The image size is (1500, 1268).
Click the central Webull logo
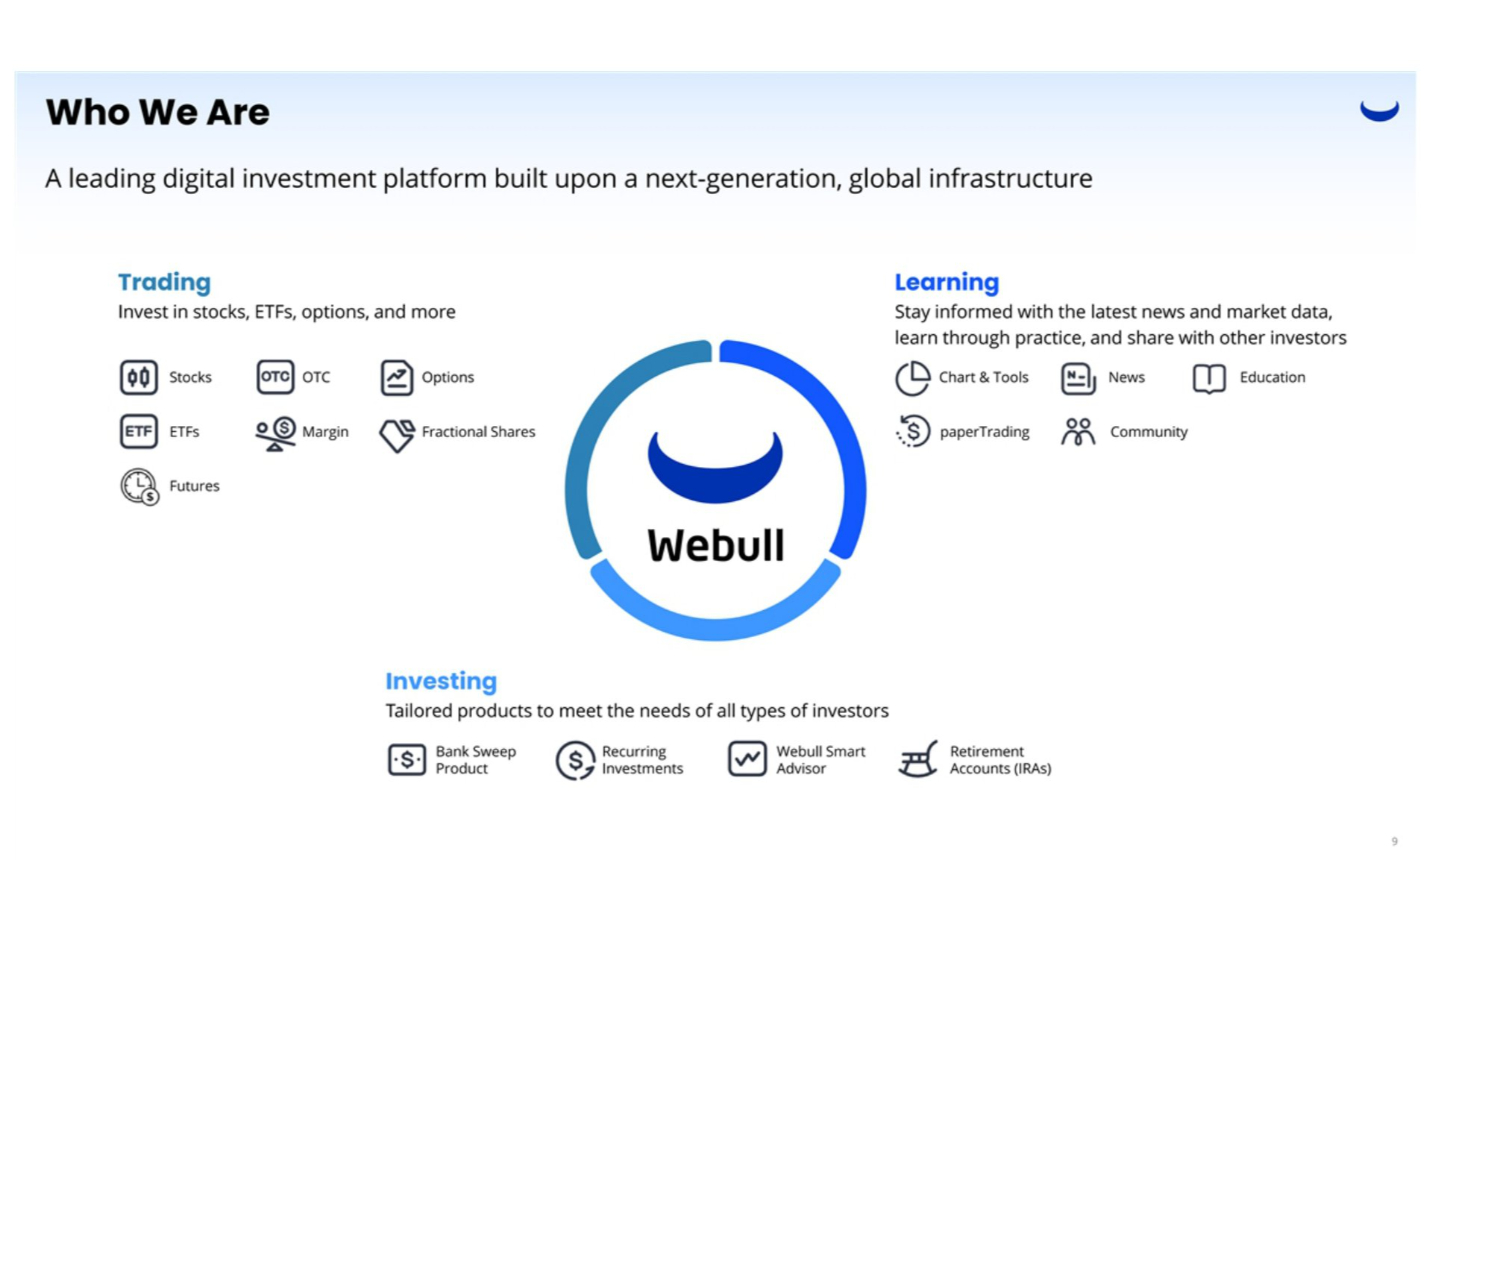tap(715, 492)
